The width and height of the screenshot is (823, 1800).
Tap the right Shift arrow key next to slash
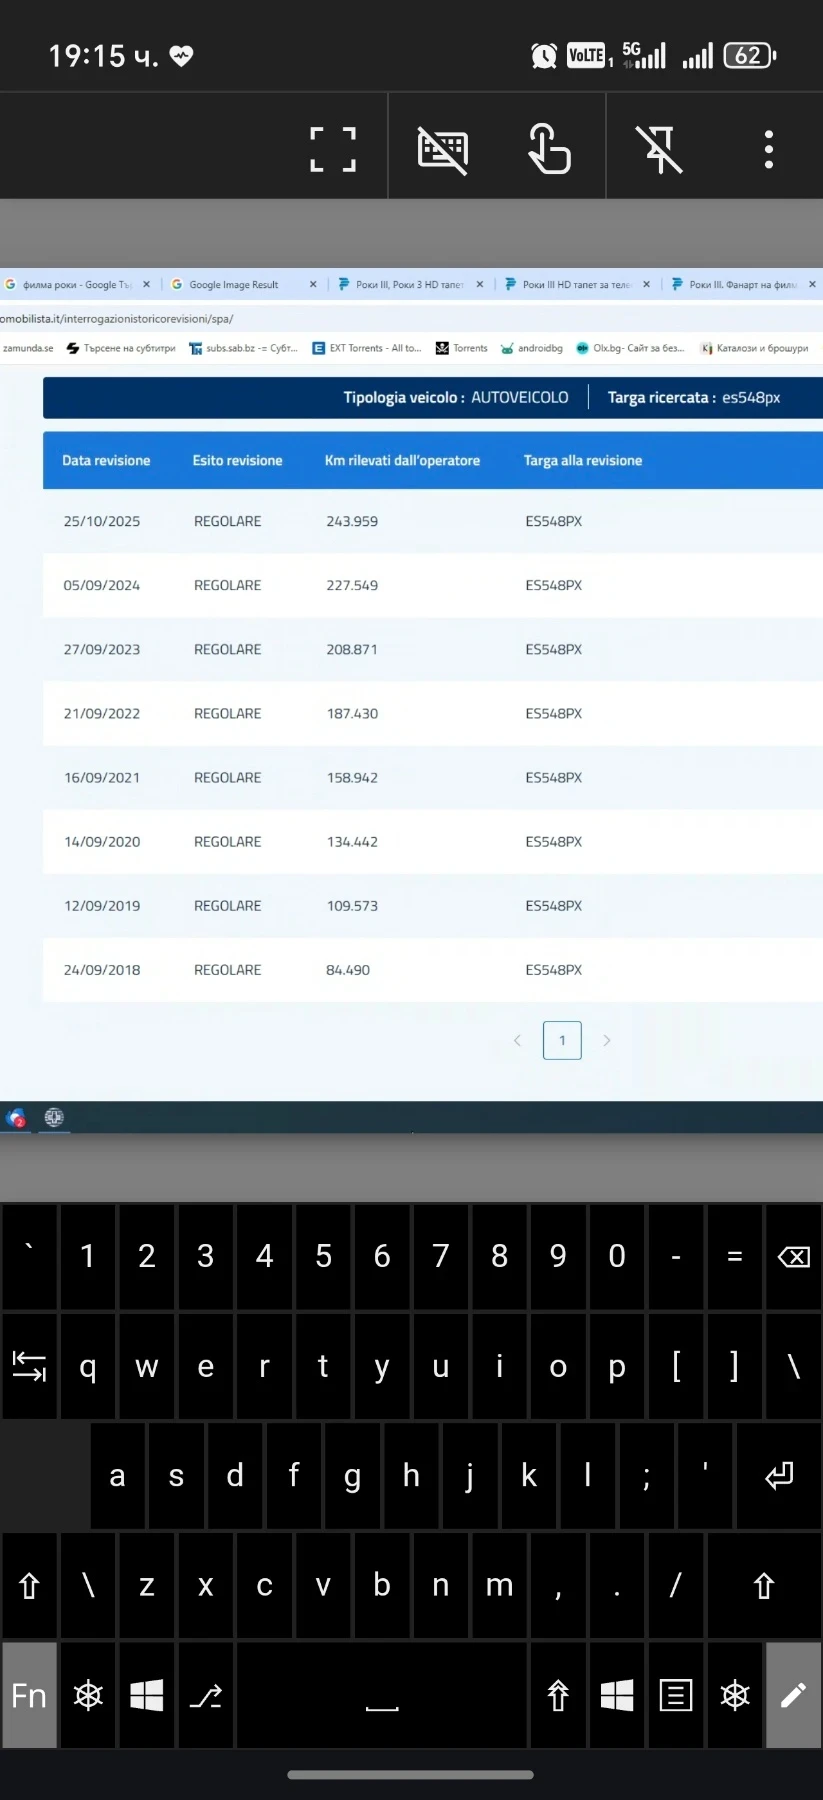click(764, 1586)
